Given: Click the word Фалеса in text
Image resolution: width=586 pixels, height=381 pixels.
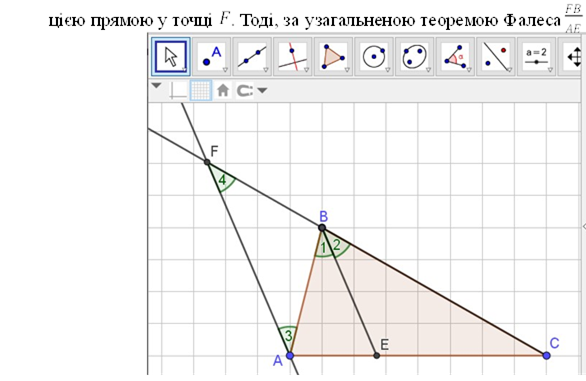Looking at the screenshot, I should tap(532, 21).
